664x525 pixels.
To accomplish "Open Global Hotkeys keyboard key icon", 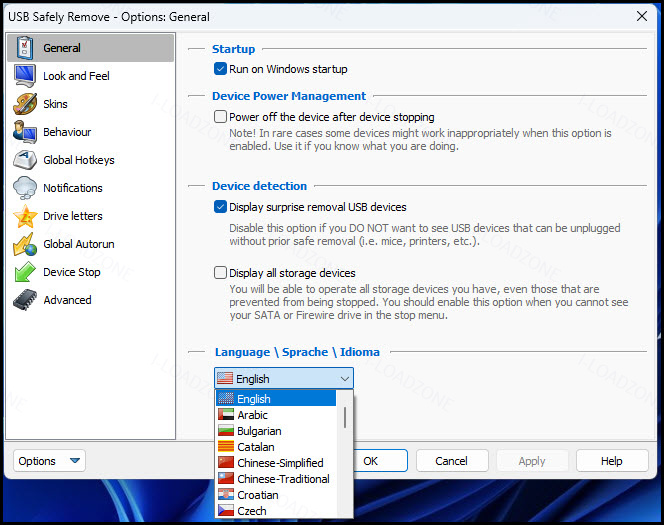I will (x=25, y=160).
